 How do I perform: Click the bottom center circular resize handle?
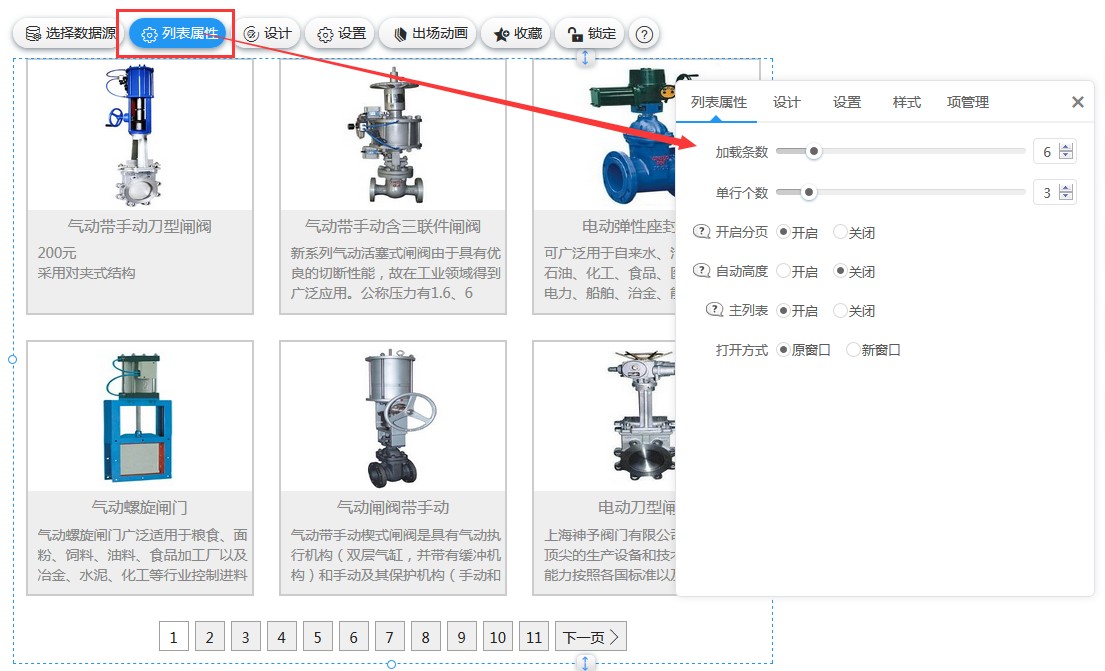391,664
